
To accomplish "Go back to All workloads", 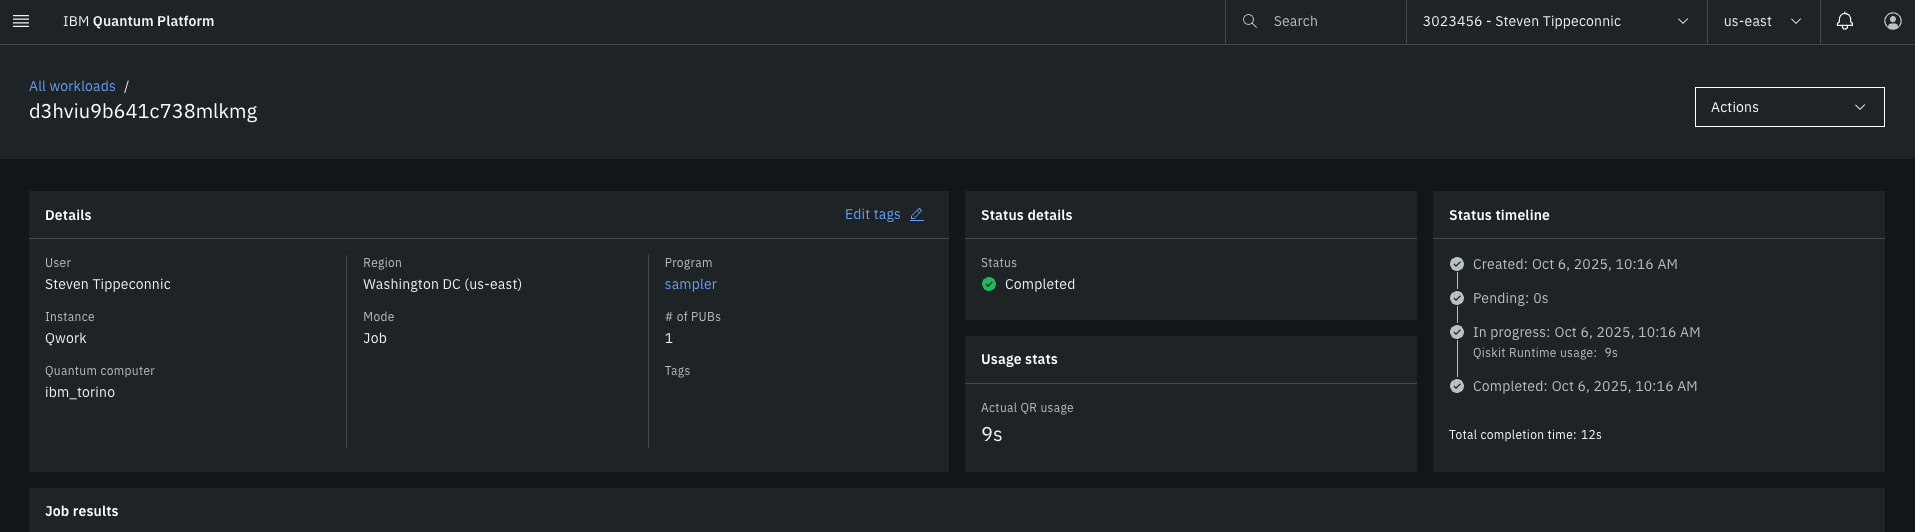I will tap(72, 86).
